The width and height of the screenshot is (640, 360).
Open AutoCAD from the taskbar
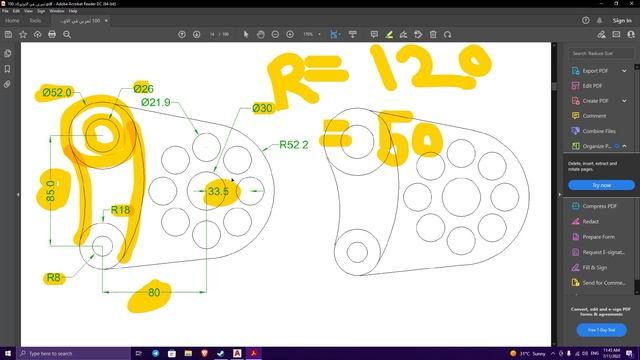point(237,353)
